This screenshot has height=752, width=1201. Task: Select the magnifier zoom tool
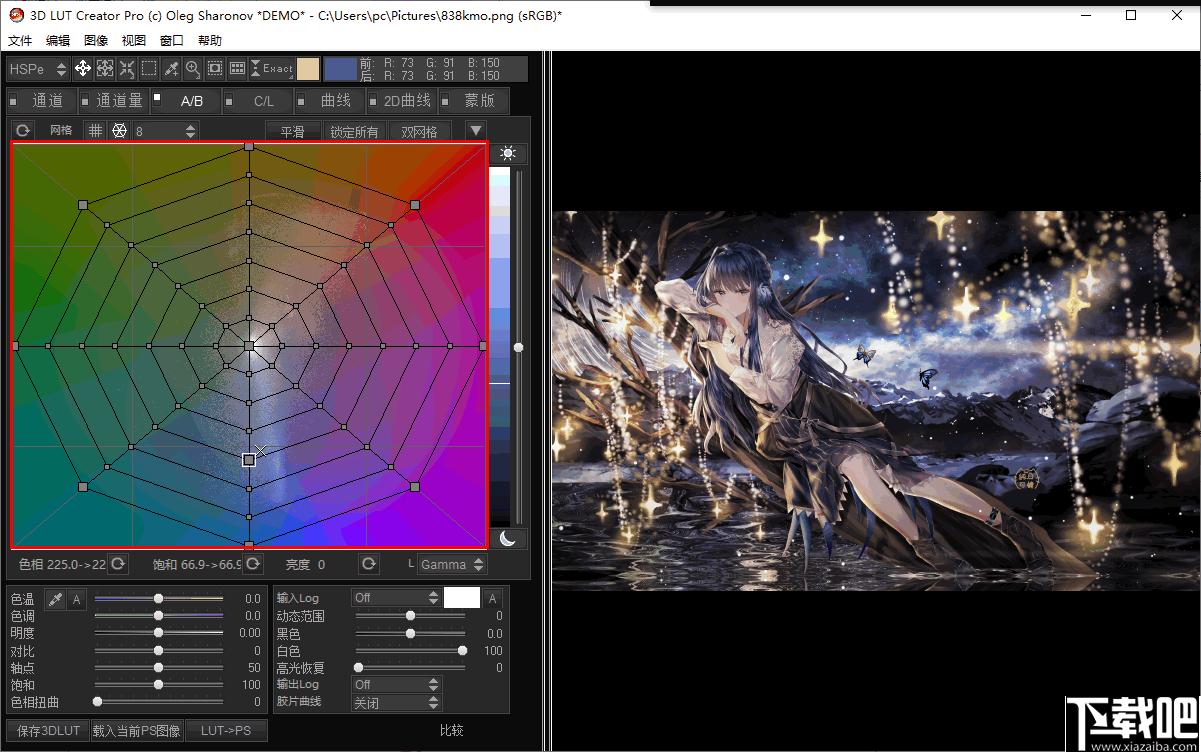193,69
